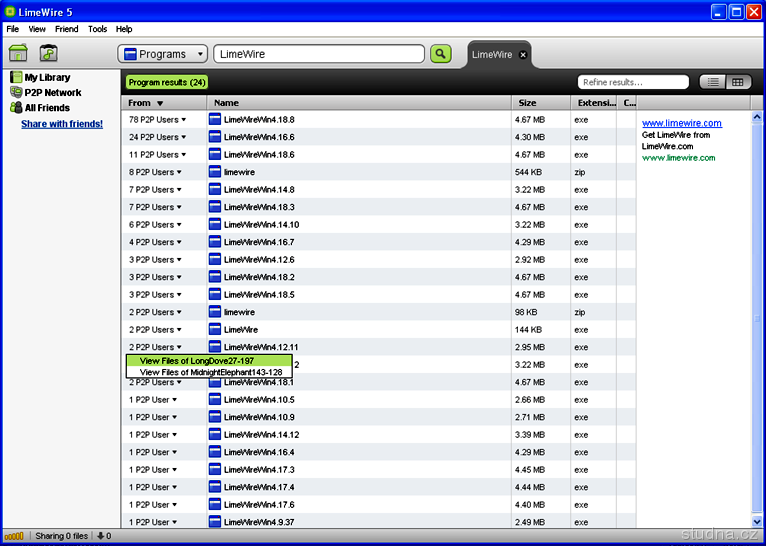Image resolution: width=766 pixels, height=546 pixels.
Task: Click the vertical scrollbar thumb in results
Action: click(x=757, y=319)
